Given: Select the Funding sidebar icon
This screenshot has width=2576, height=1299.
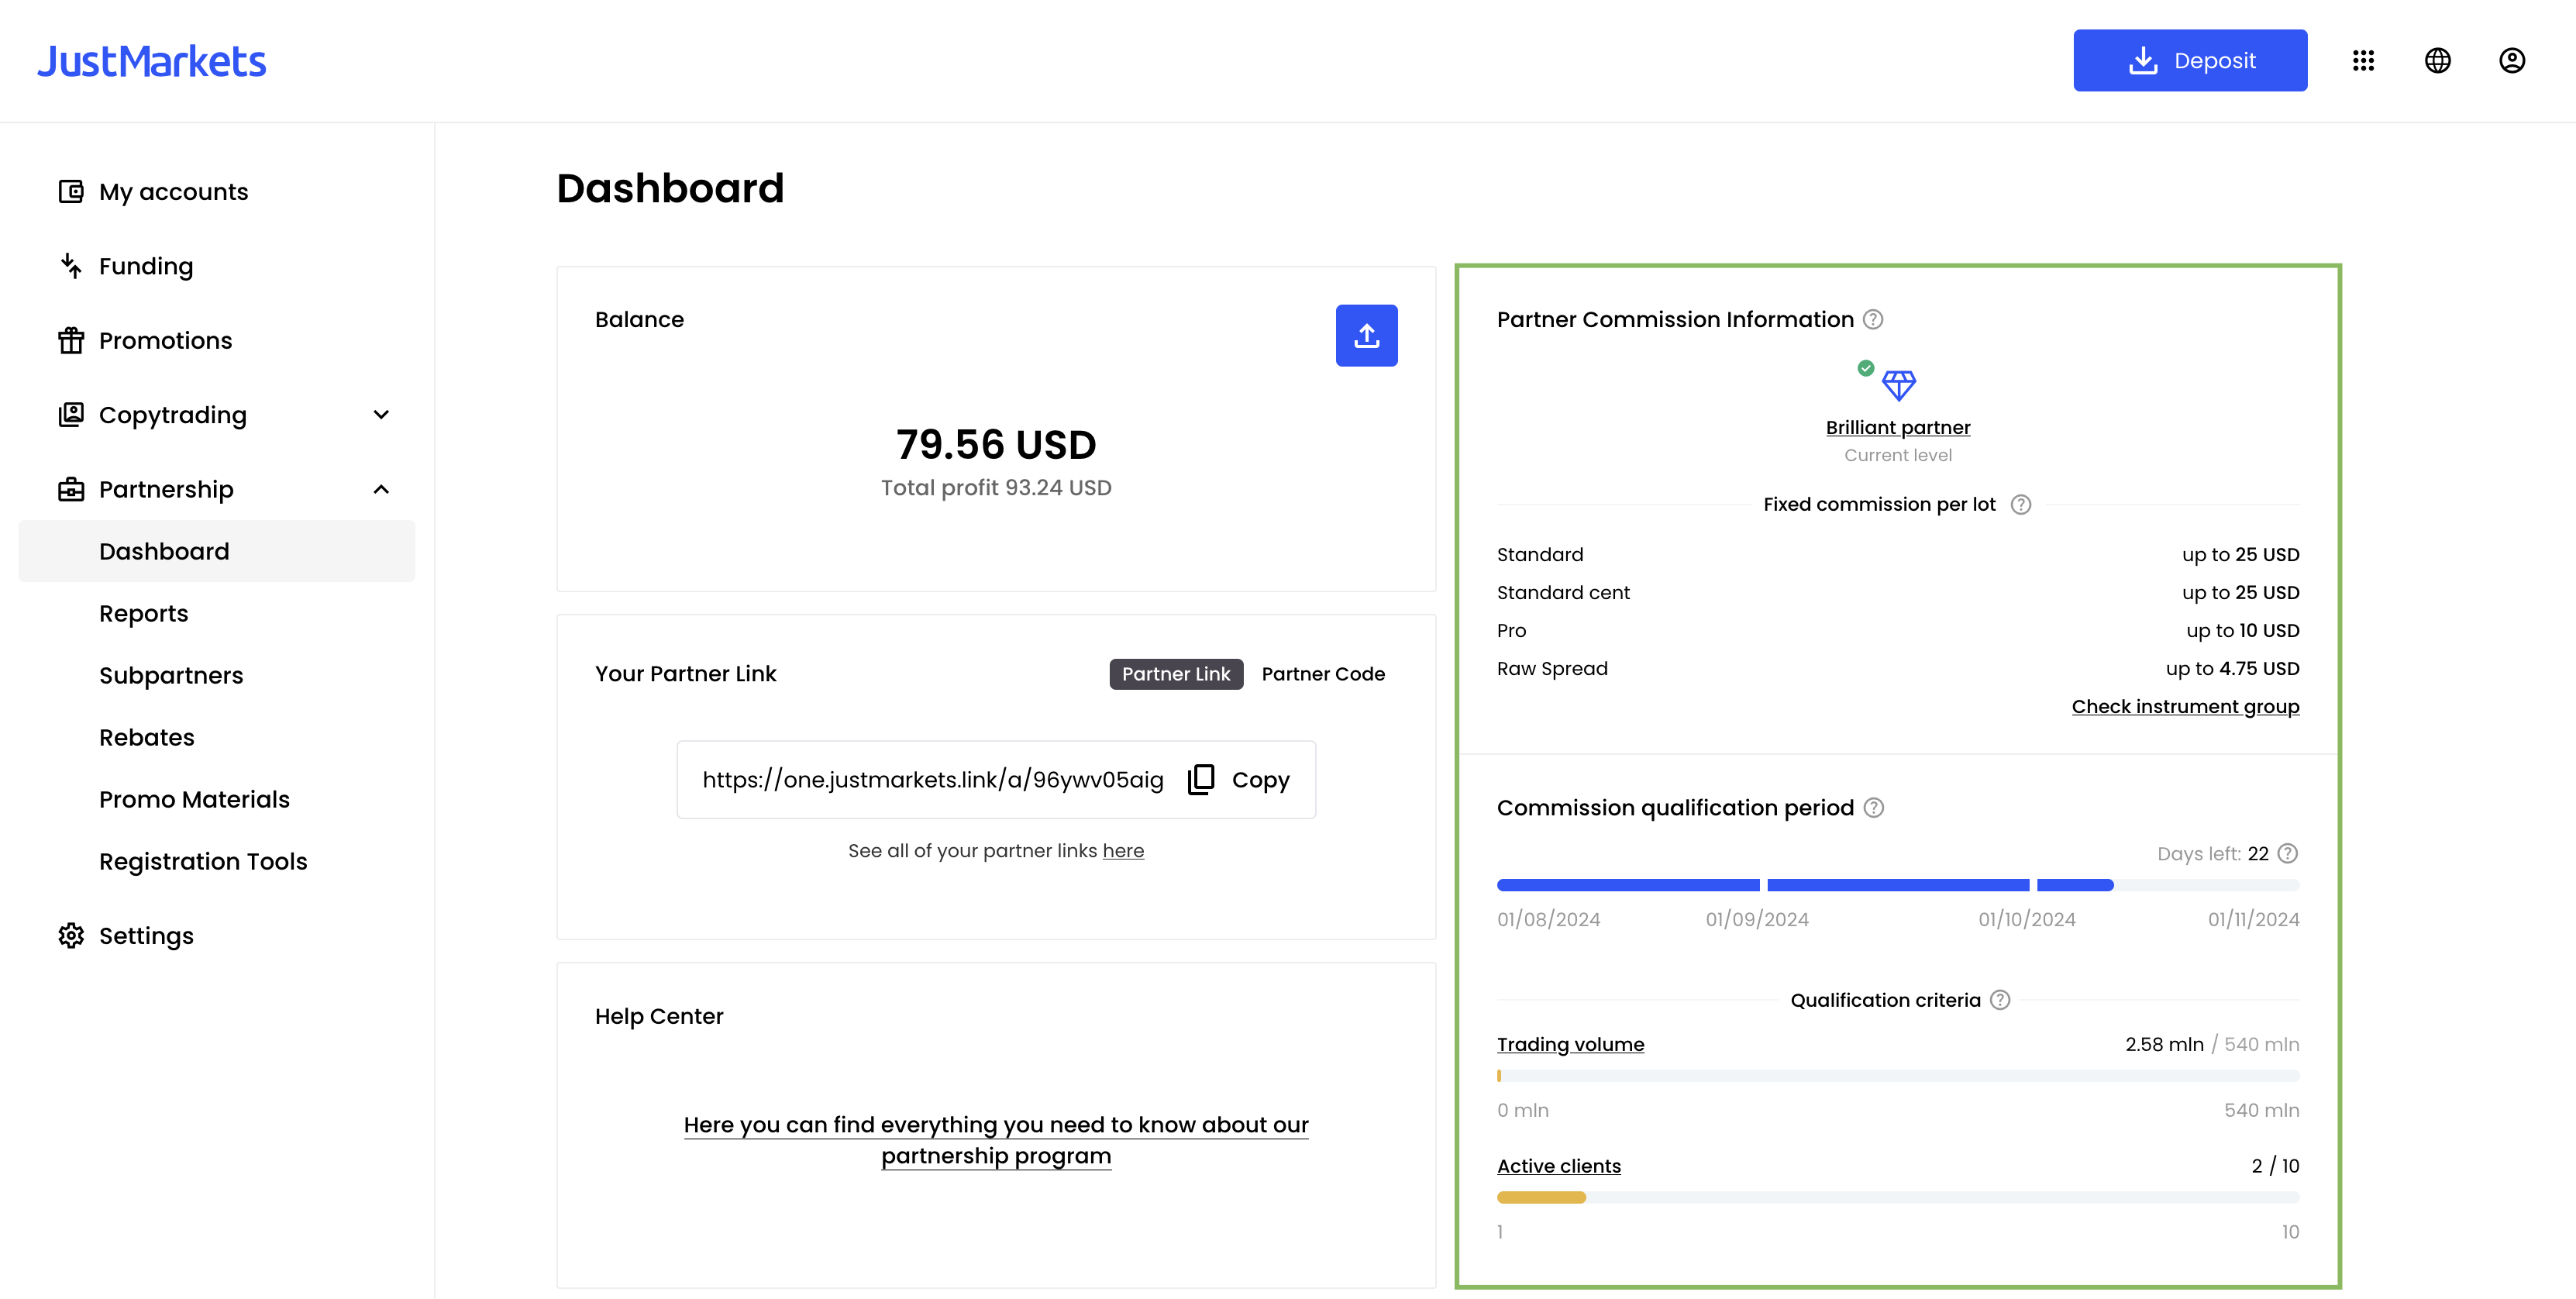Looking at the screenshot, I should (x=71, y=266).
